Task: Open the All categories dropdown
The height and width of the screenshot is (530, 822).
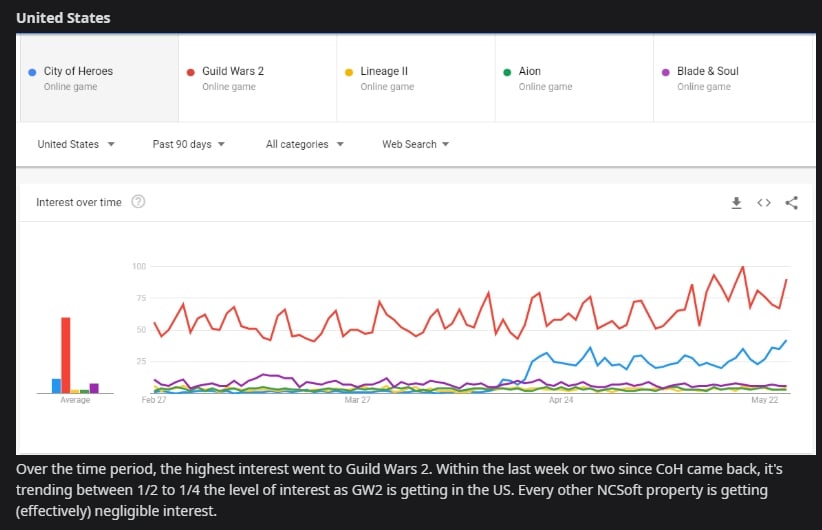Action: coord(305,144)
